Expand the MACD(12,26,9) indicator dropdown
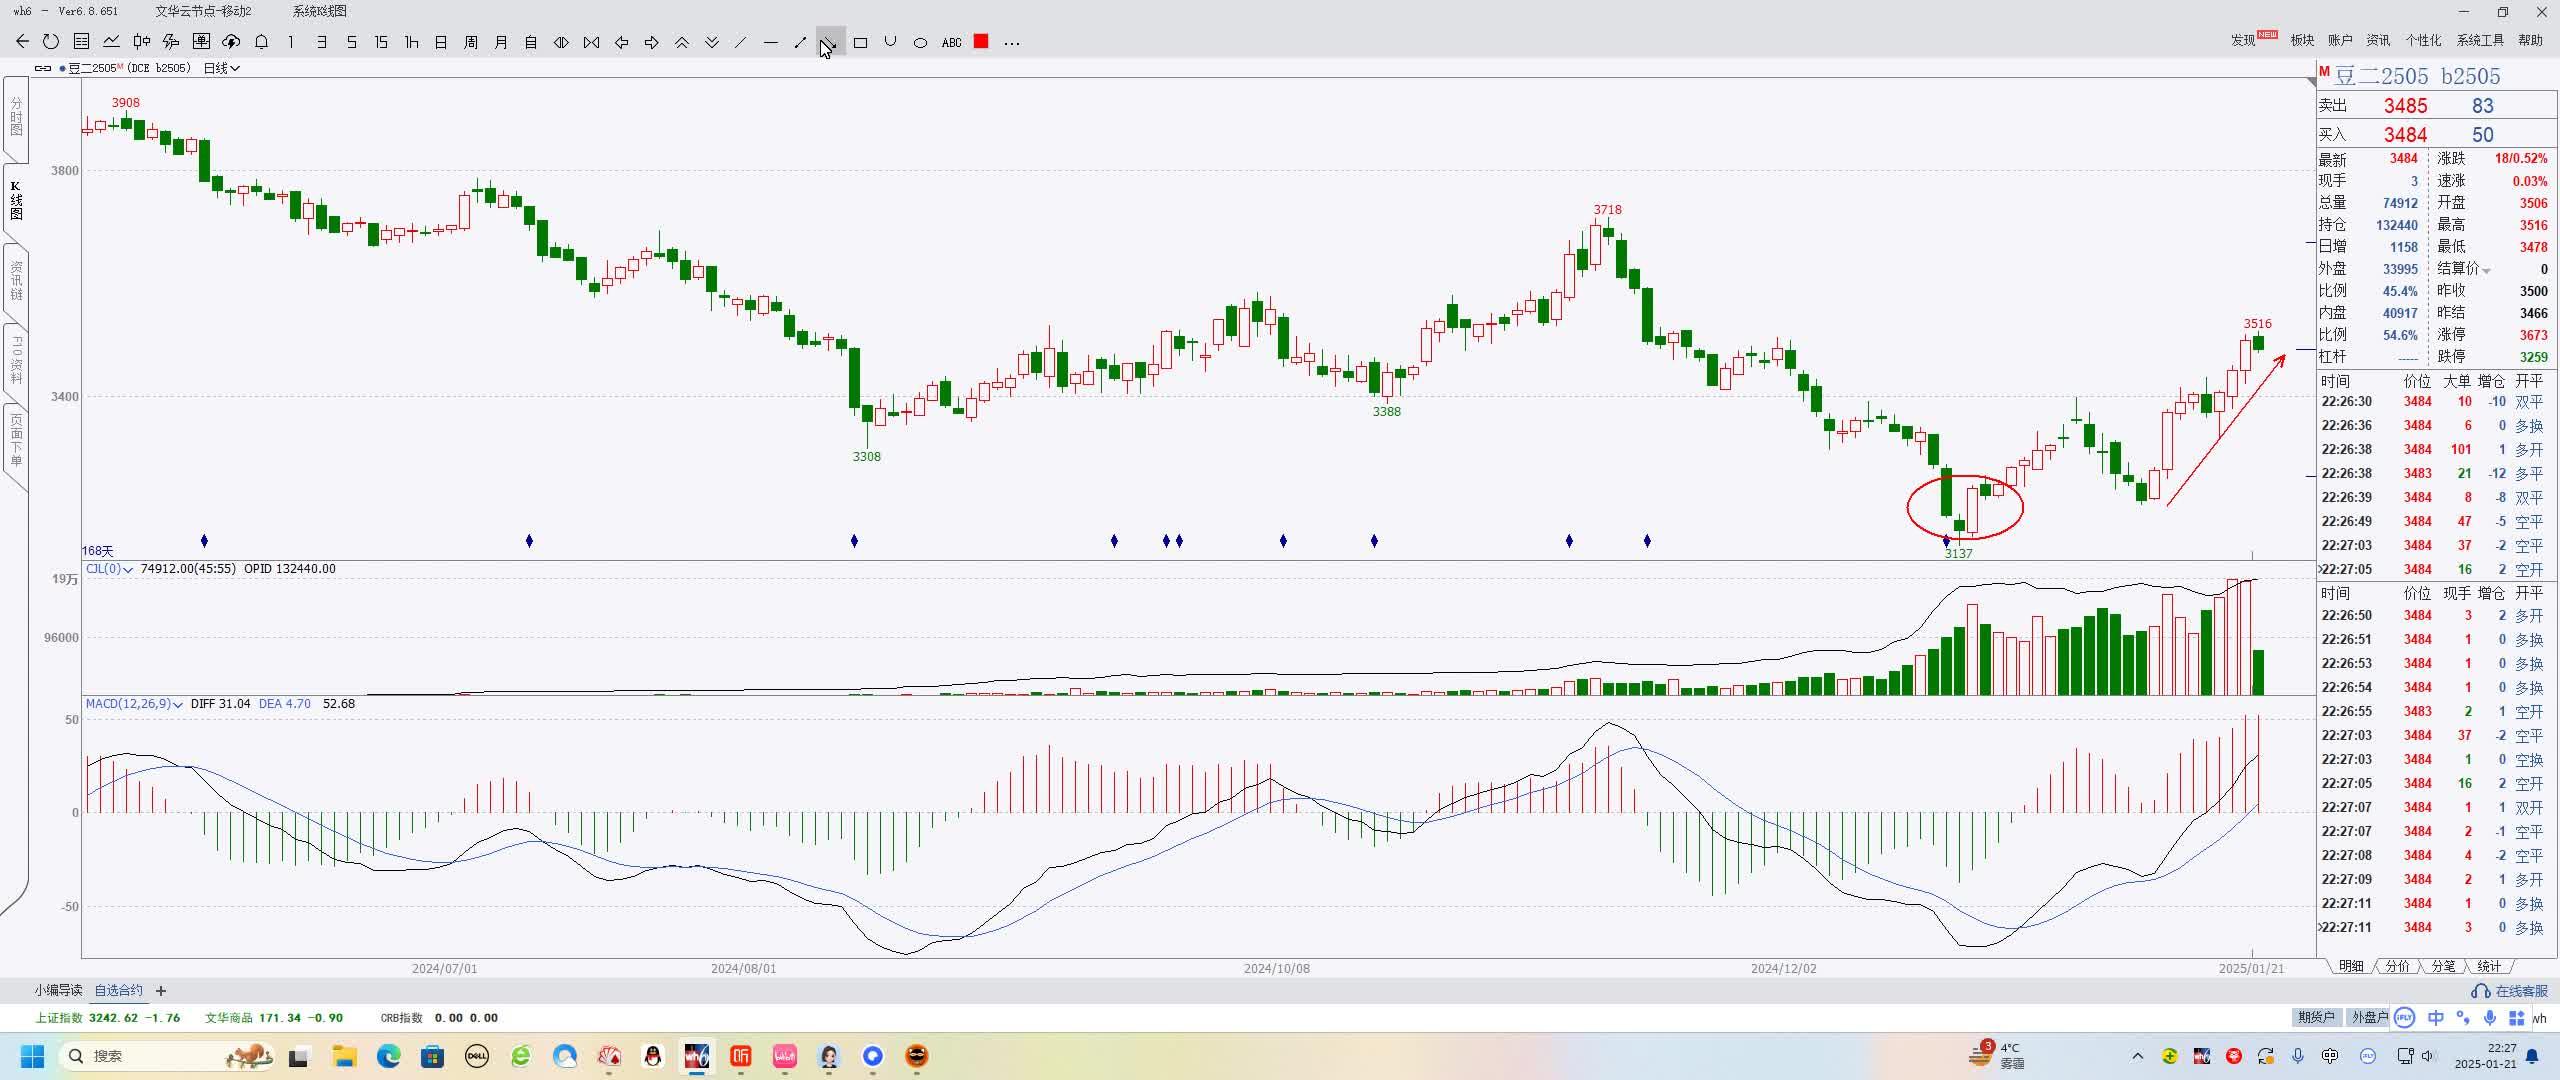 [178, 704]
